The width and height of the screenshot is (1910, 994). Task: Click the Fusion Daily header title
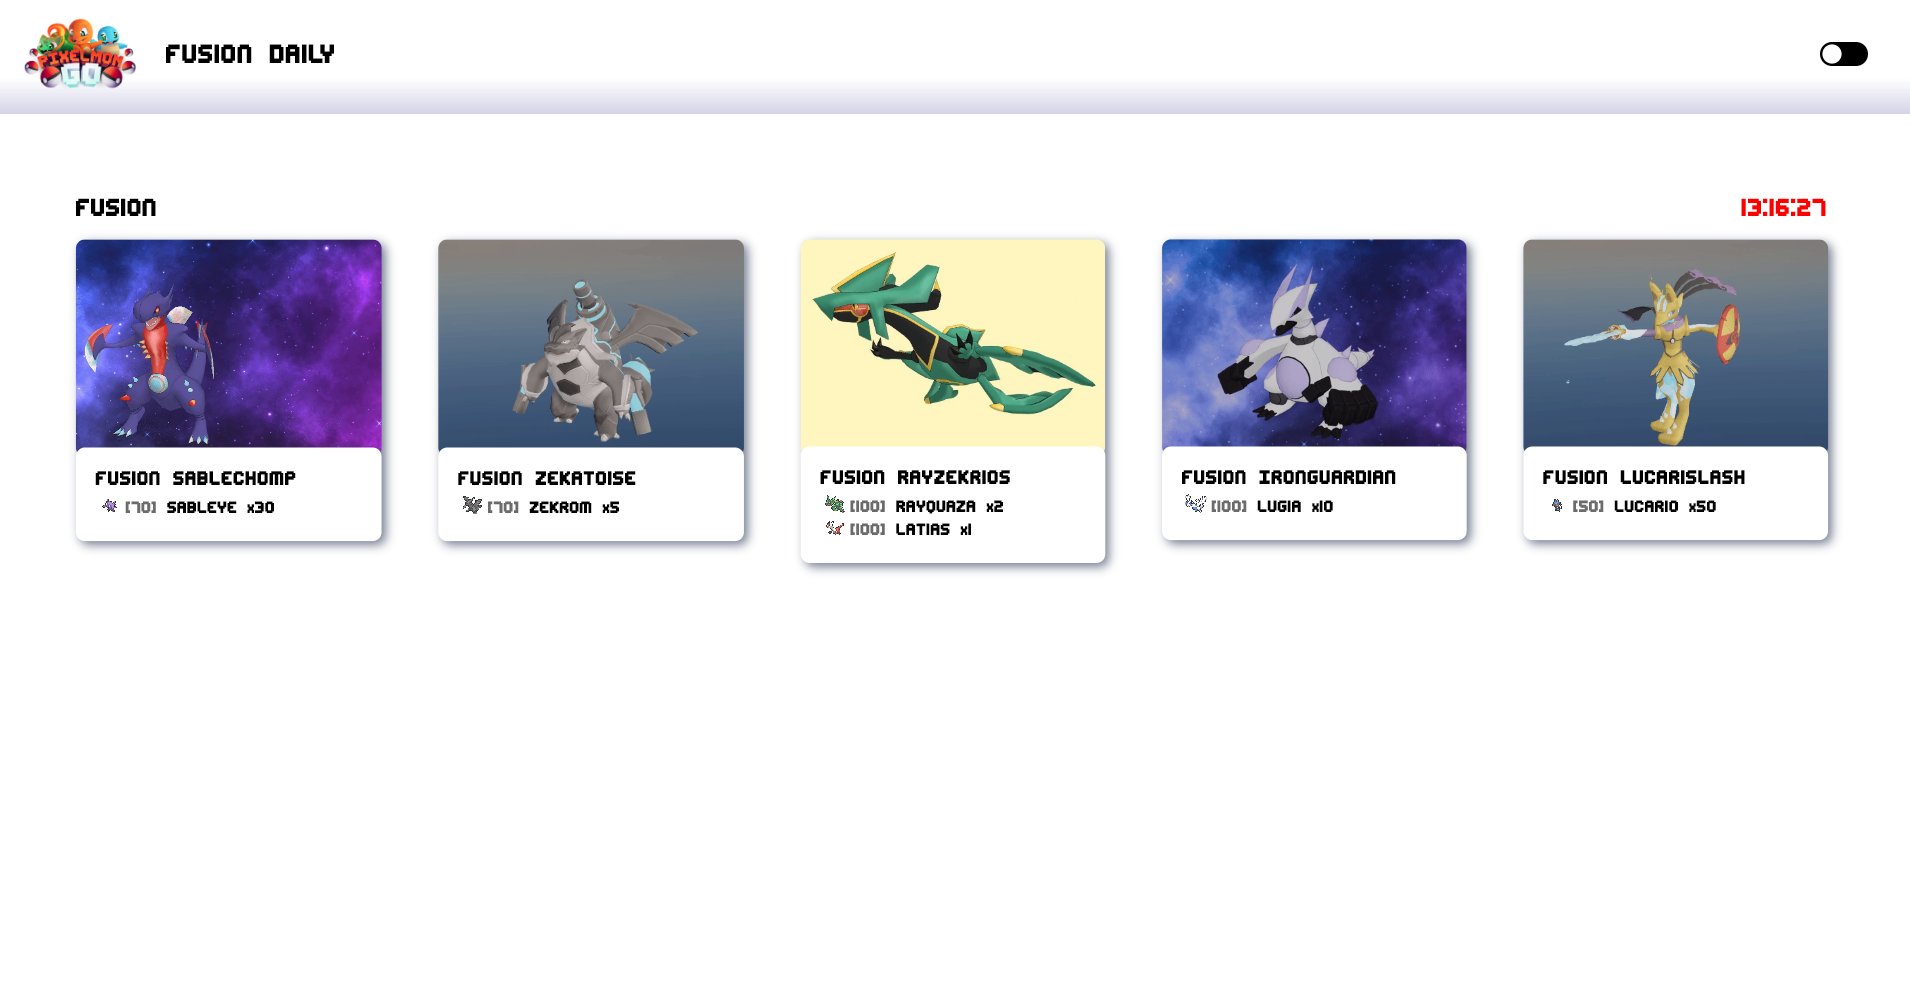250,54
